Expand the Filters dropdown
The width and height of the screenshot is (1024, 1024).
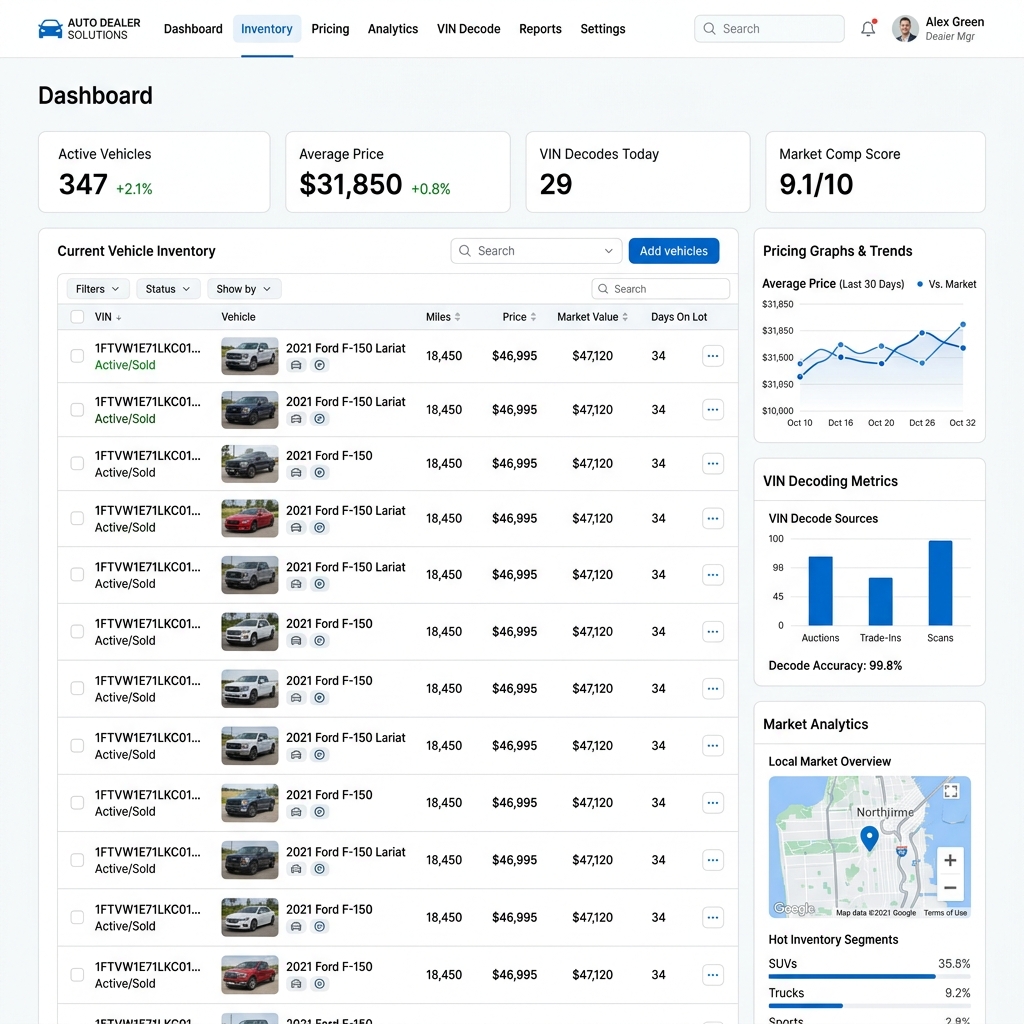[x=97, y=289]
